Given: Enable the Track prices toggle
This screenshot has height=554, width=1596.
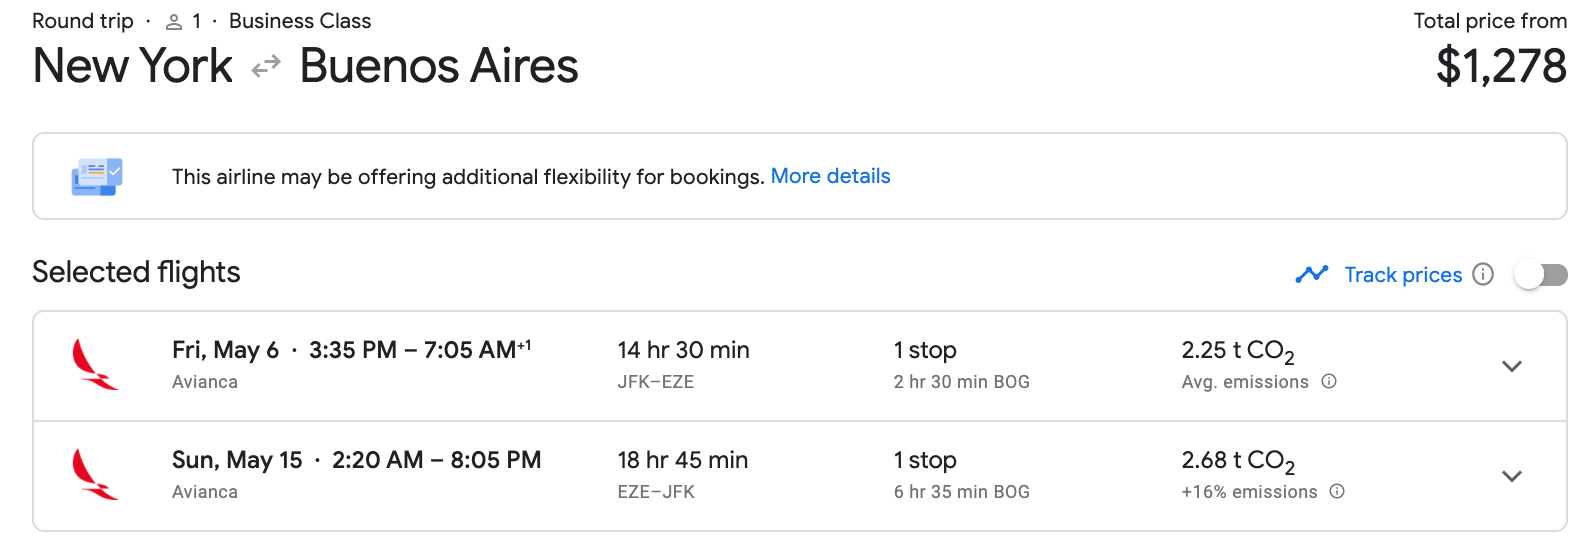Looking at the screenshot, I should click(1541, 274).
